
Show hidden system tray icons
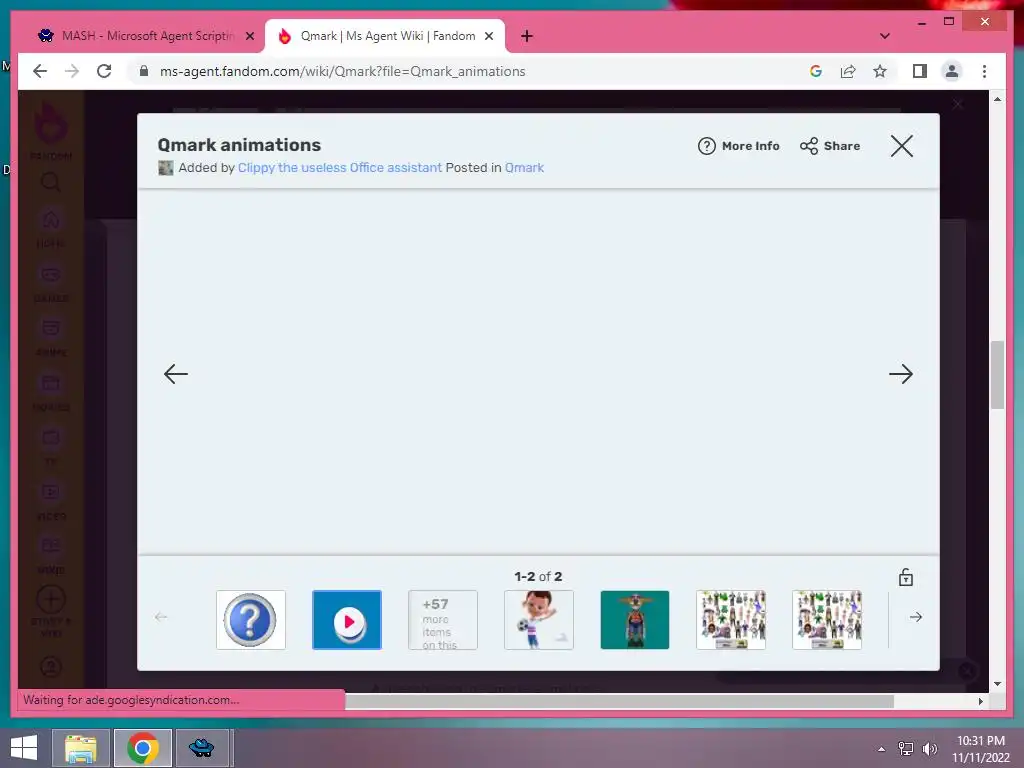pyautogui.click(x=882, y=749)
